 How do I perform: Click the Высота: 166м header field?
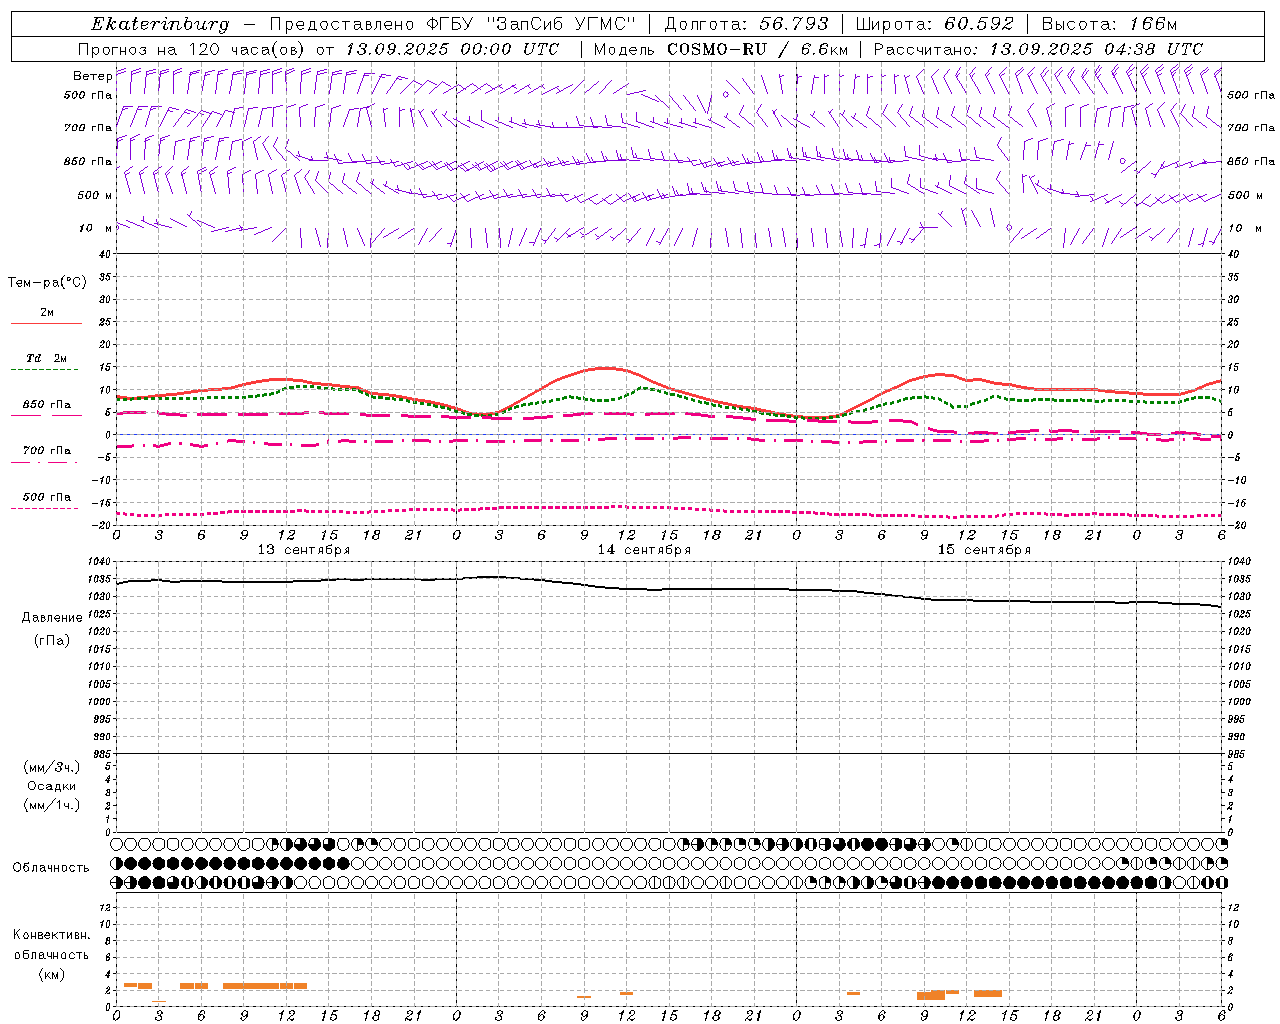point(1109,24)
